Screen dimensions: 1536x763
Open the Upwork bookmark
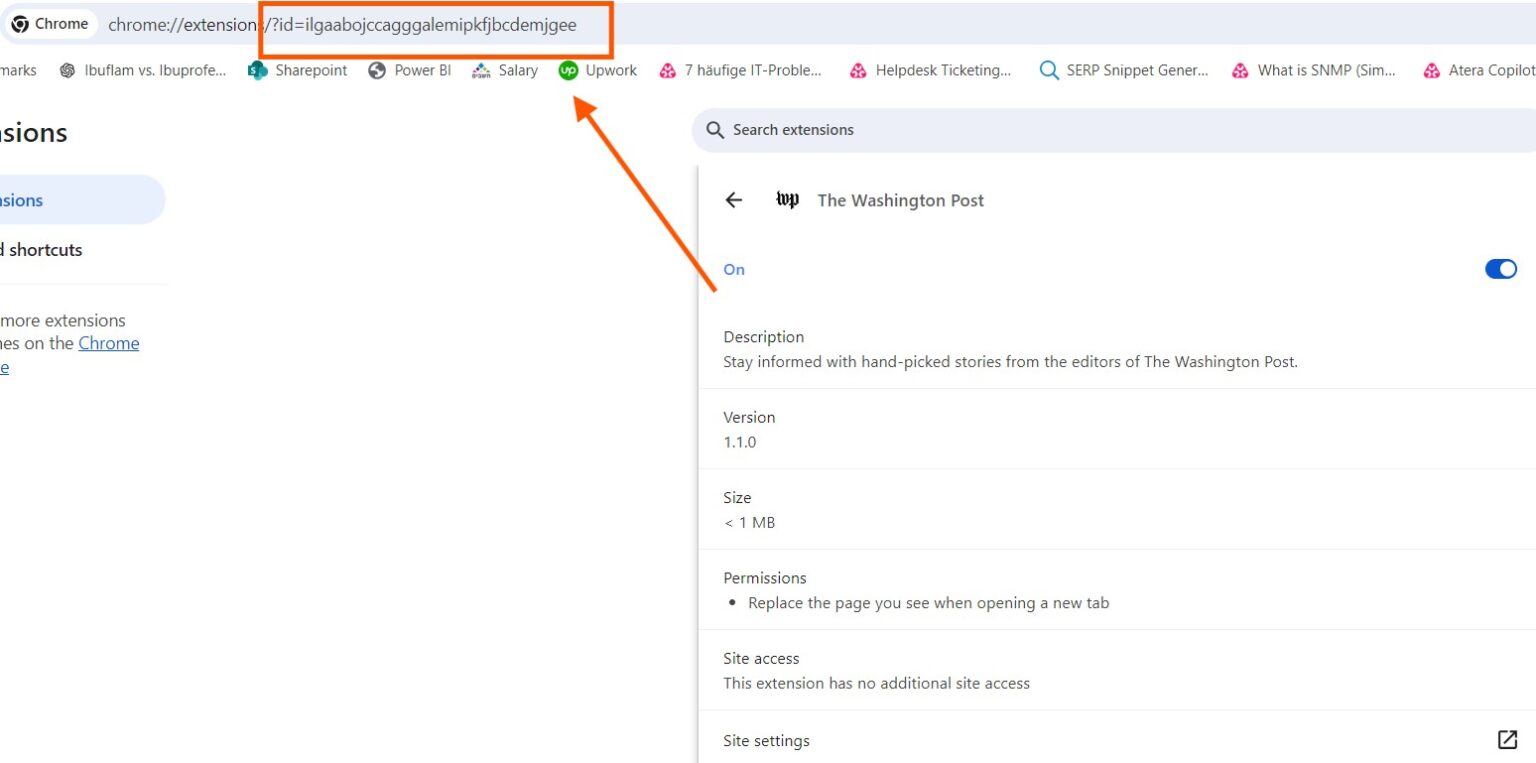[598, 70]
